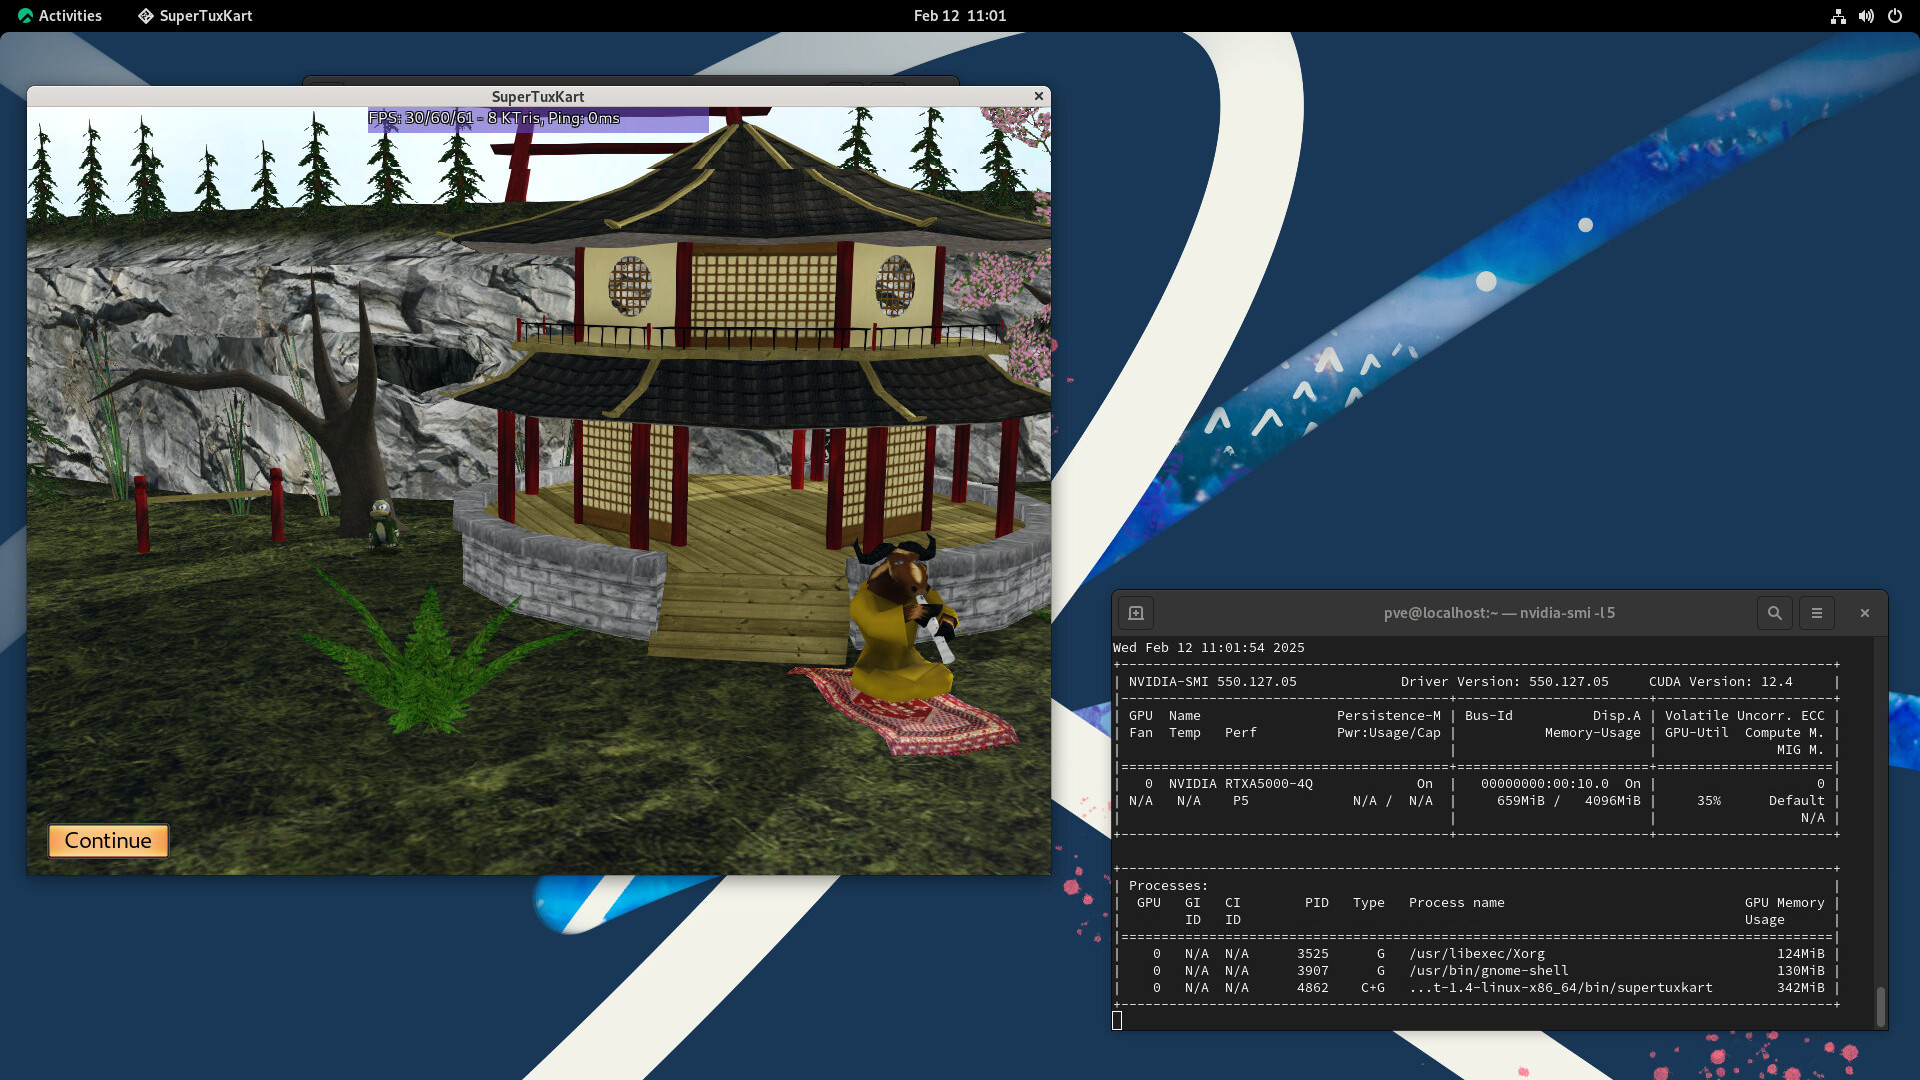Click the PID value 4862
Screen dimensions: 1920x1080
(x=1313, y=988)
